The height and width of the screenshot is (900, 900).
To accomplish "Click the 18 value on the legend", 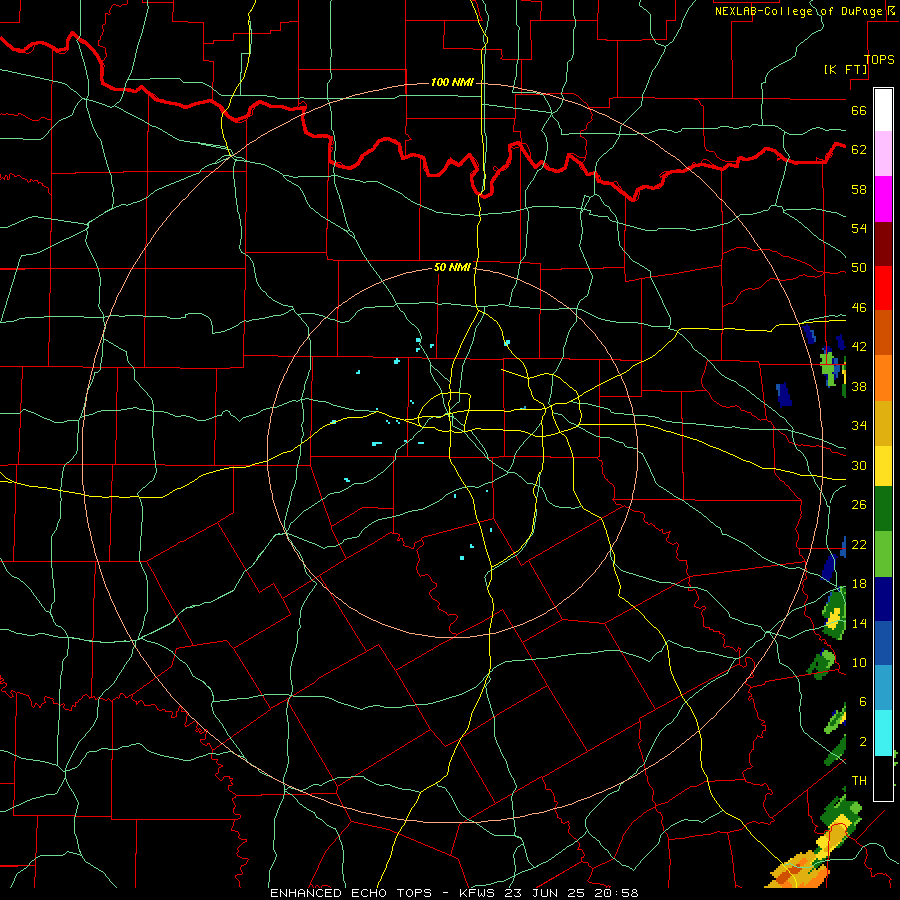I will click(859, 584).
